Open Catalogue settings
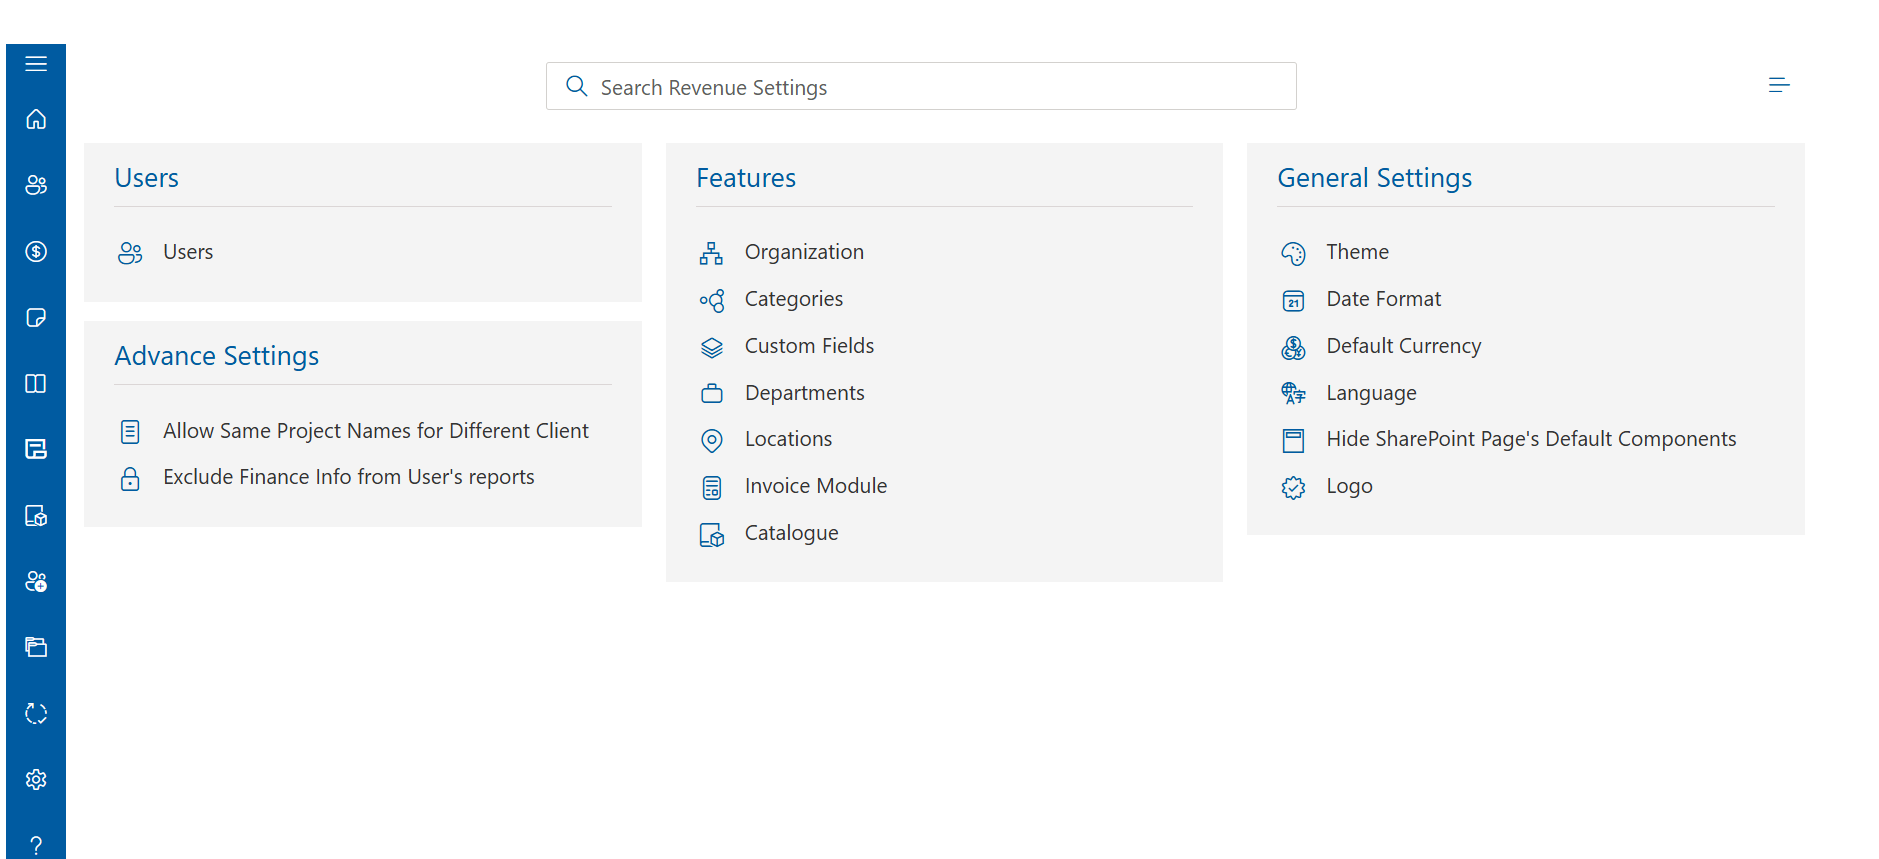Image resolution: width=1879 pixels, height=859 pixels. (792, 533)
